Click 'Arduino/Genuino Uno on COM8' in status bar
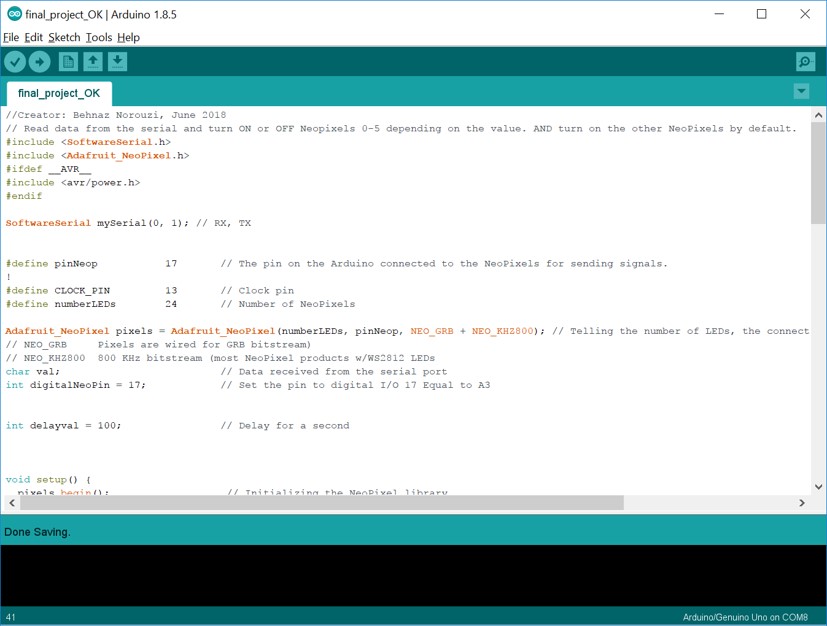 tap(745, 617)
